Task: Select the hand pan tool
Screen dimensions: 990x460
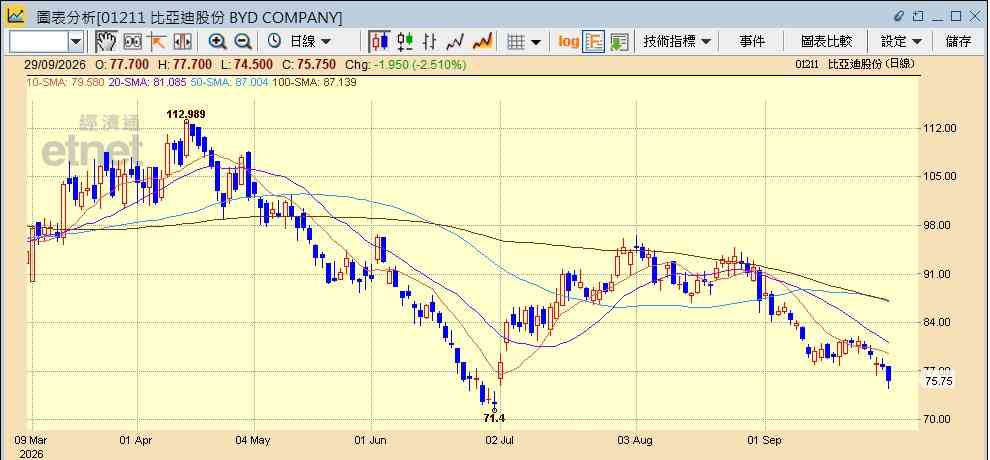Action: [107, 42]
